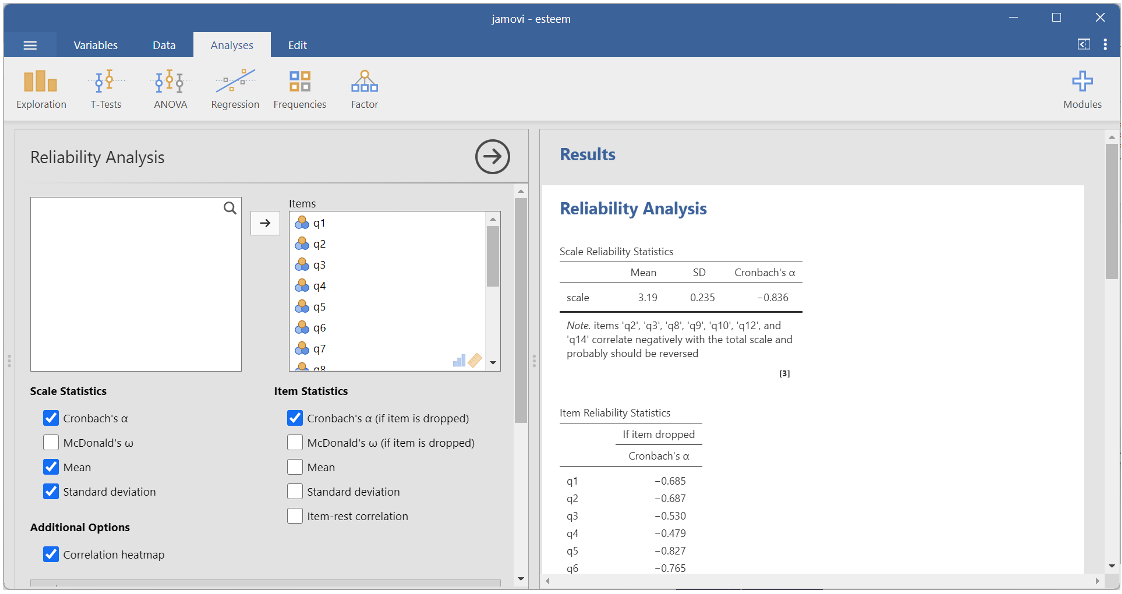Viewport: 1122px width, 594px height.
Task: Open the Edit tab
Action: pos(297,45)
